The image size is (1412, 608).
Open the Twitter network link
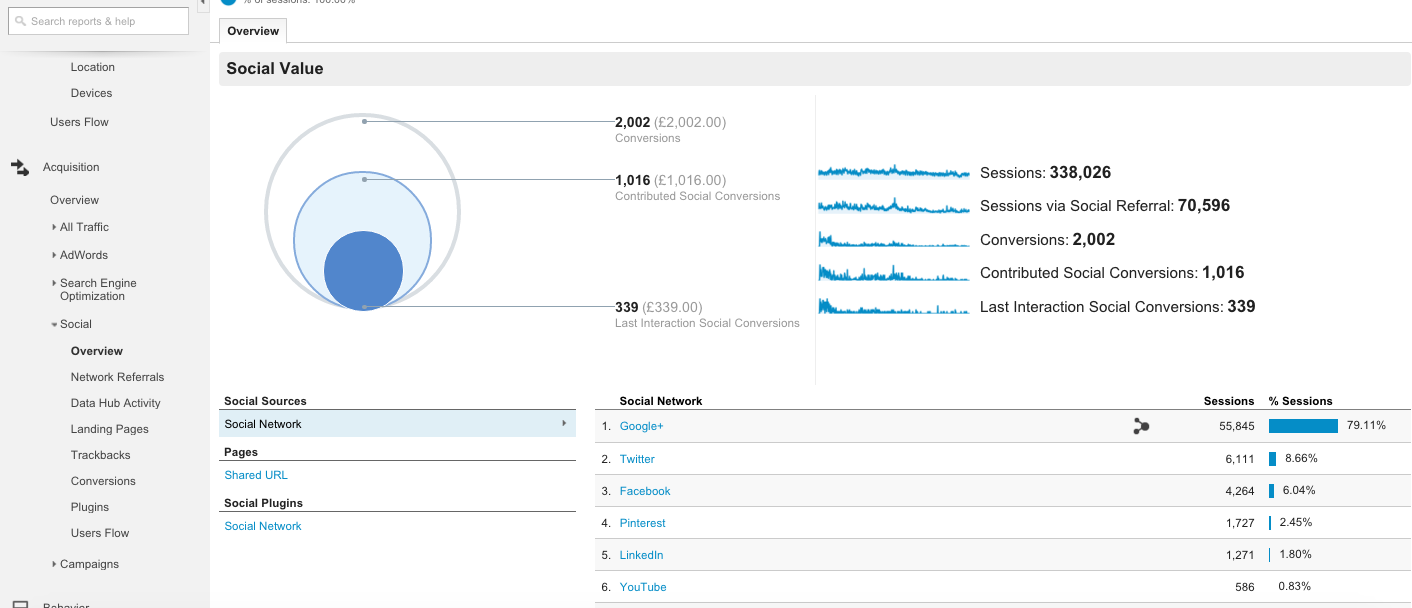point(637,459)
